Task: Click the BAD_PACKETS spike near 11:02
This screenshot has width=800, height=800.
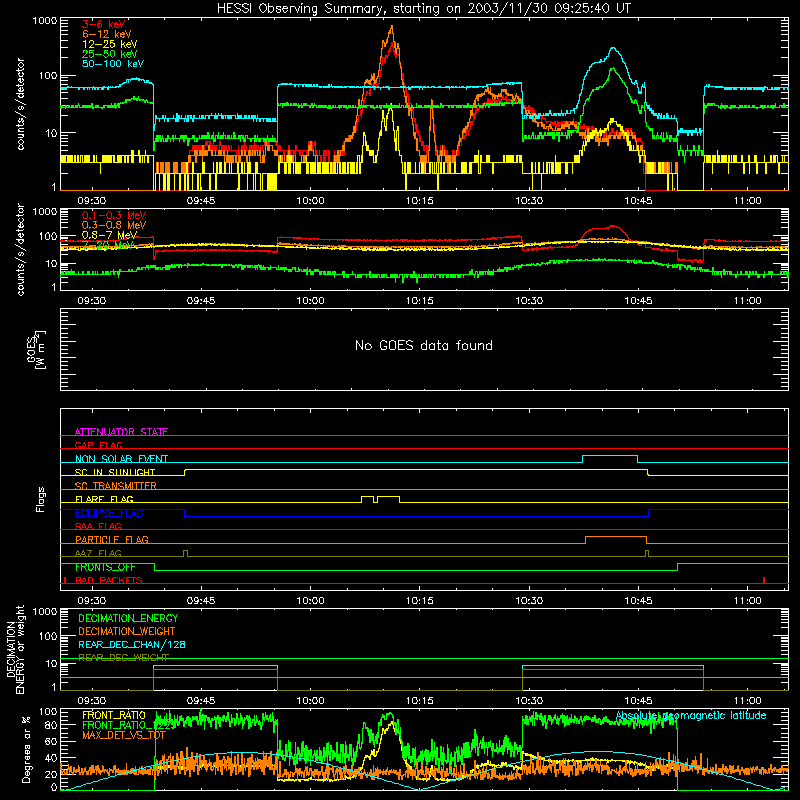Action: [x=764, y=580]
